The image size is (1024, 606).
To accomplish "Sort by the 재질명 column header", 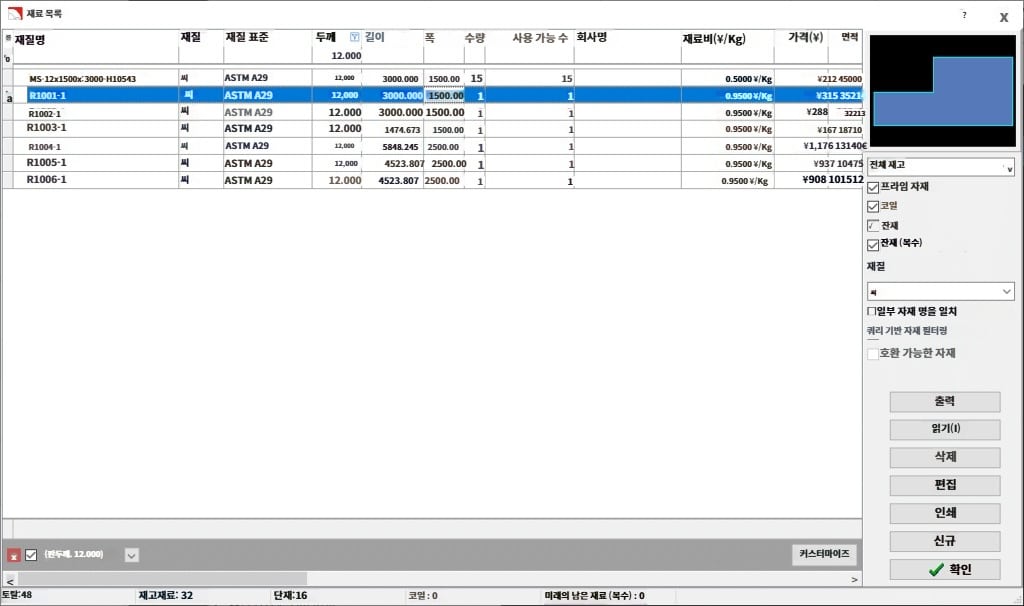I will point(95,39).
